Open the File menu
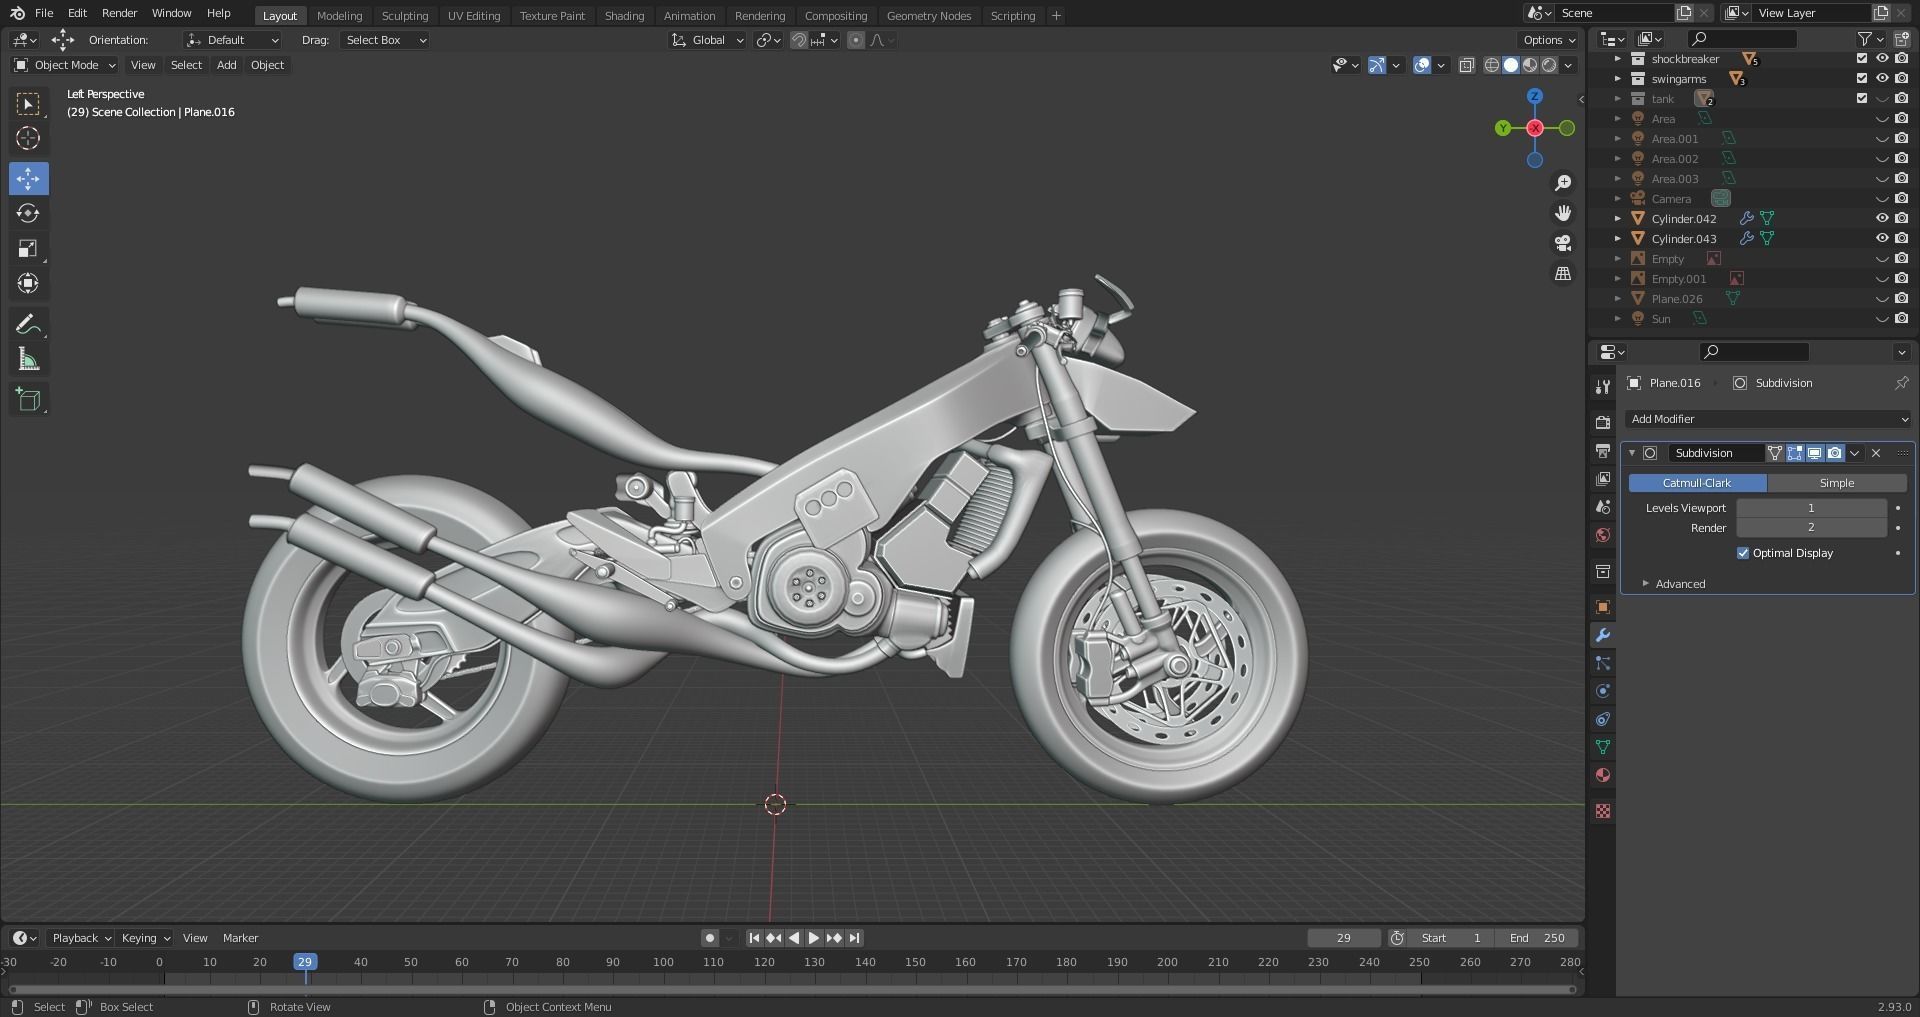The image size is (1920, 1017). (44, 13)
